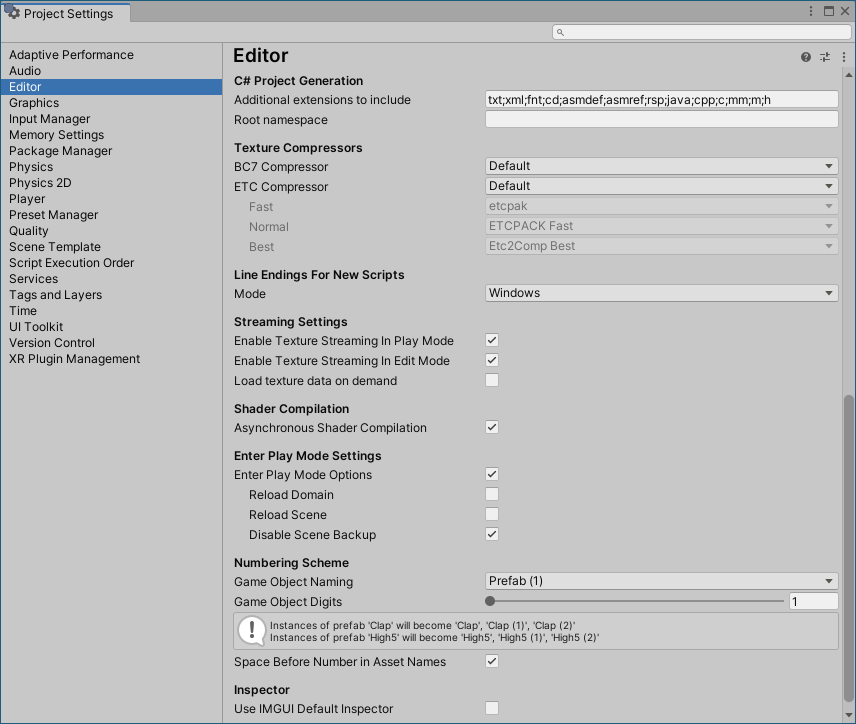Click the Fast etcpak dropdown
856x724 pixels.
(x=662, y=206)
